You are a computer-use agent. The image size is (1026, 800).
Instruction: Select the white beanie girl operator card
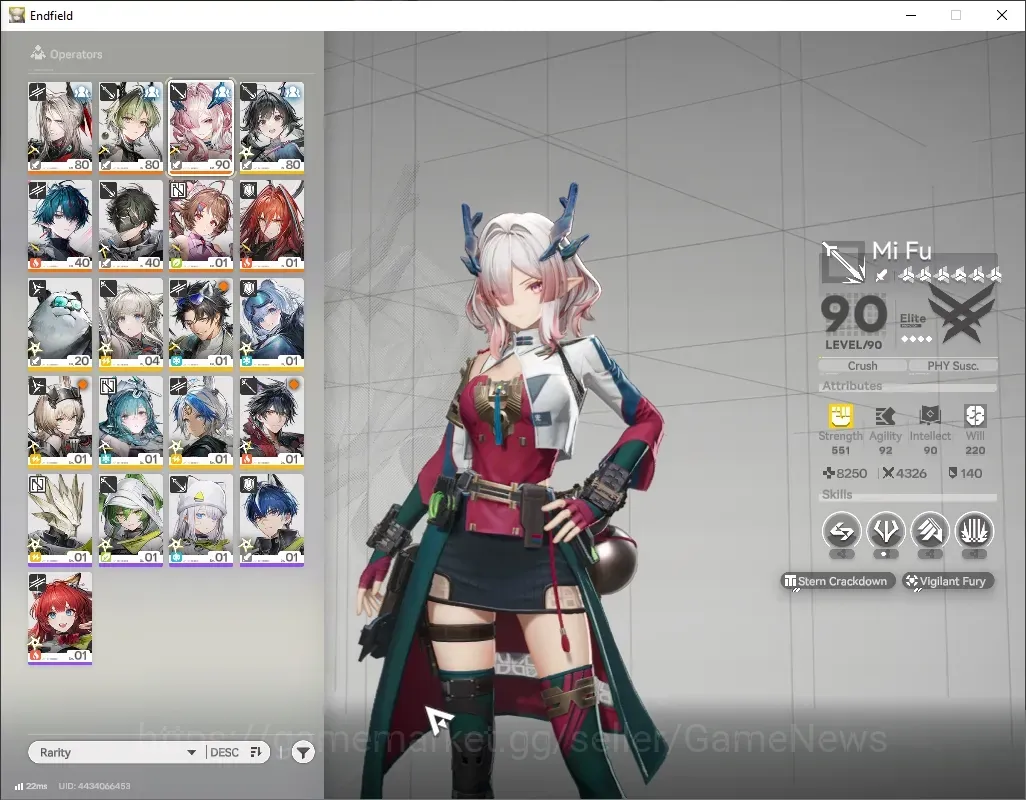pyautogui.click(x=201, y=520)
